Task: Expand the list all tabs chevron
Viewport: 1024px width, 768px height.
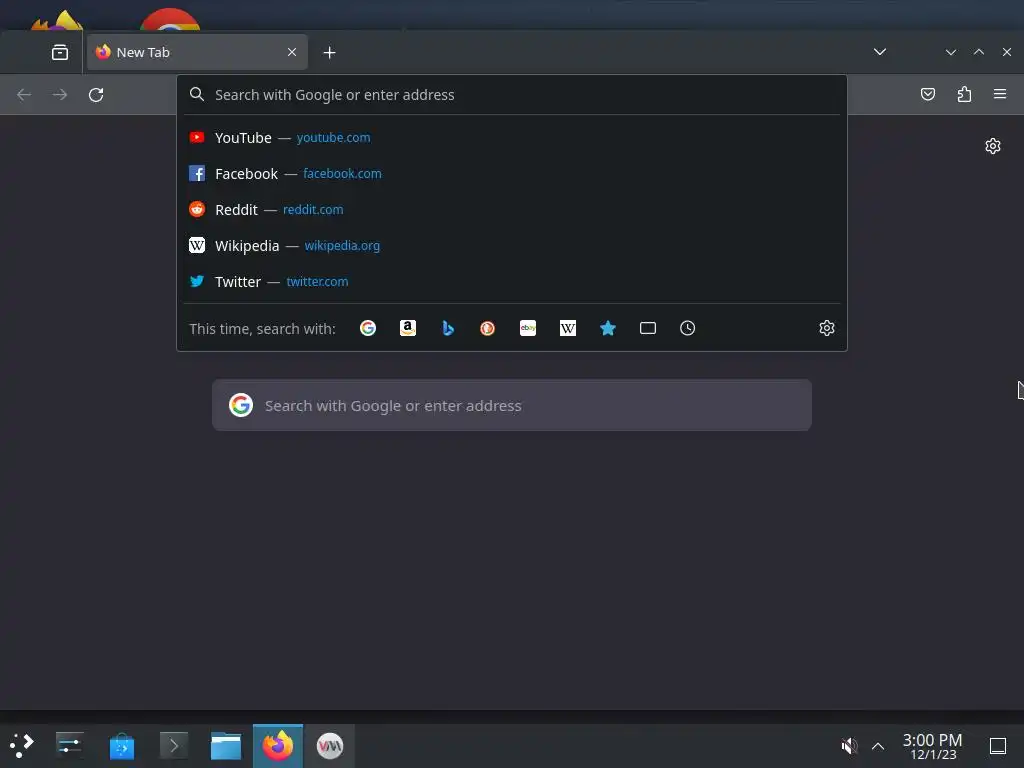Action: click(x=880, y=52)
